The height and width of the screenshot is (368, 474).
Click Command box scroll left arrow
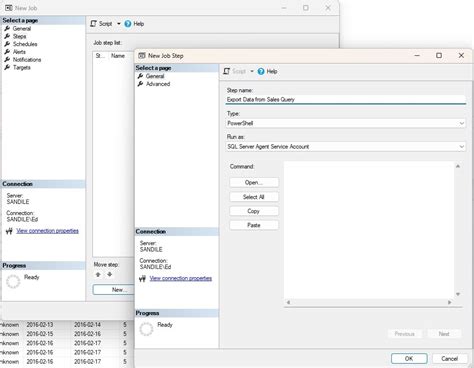288,302
